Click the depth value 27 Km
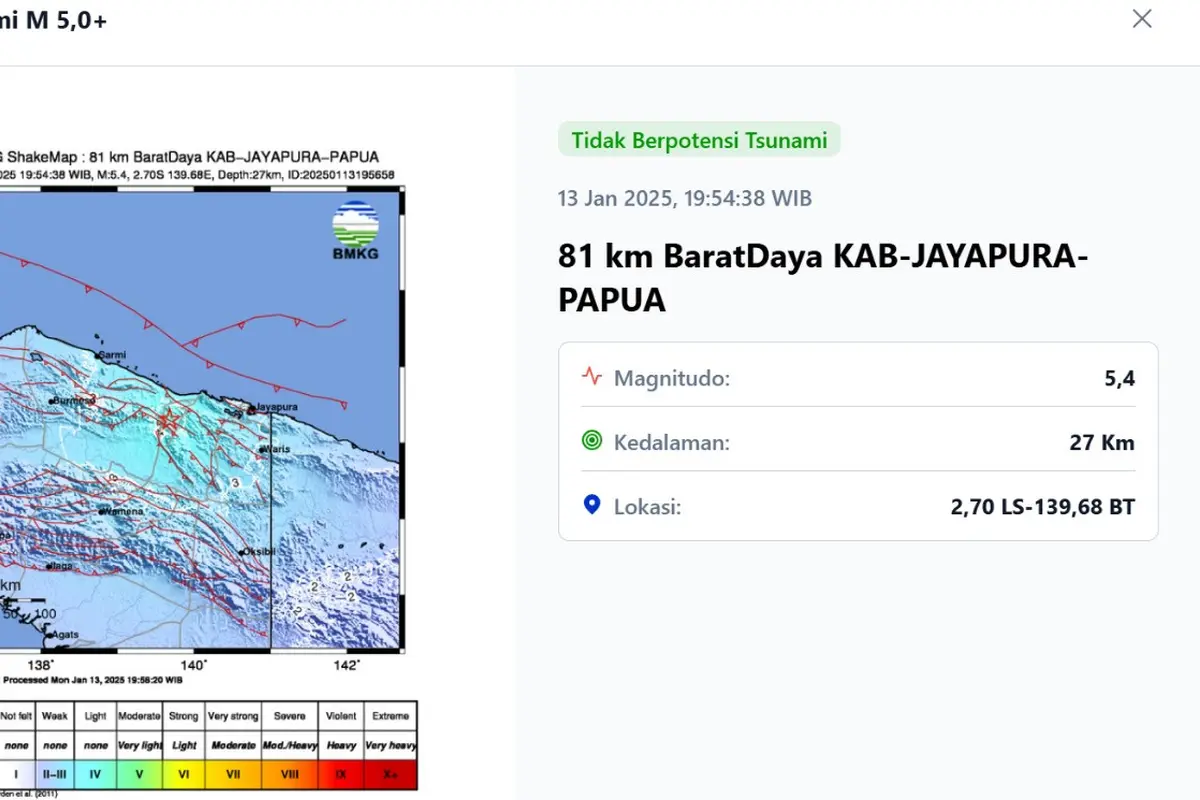The height and width of the screenshot is (800, 1200). click(x=1102, y=442)
